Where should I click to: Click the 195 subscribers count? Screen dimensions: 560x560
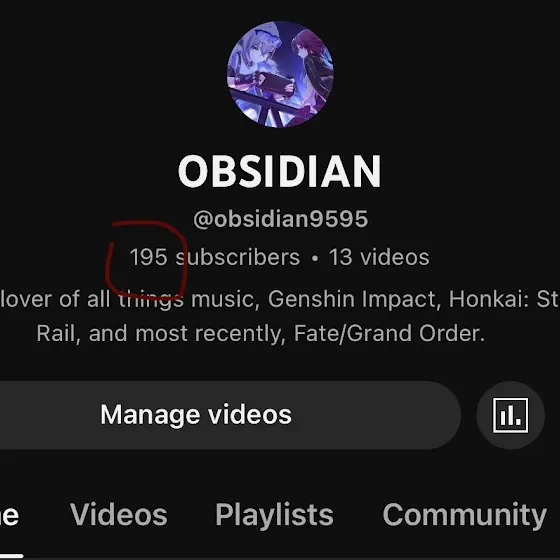215,257
